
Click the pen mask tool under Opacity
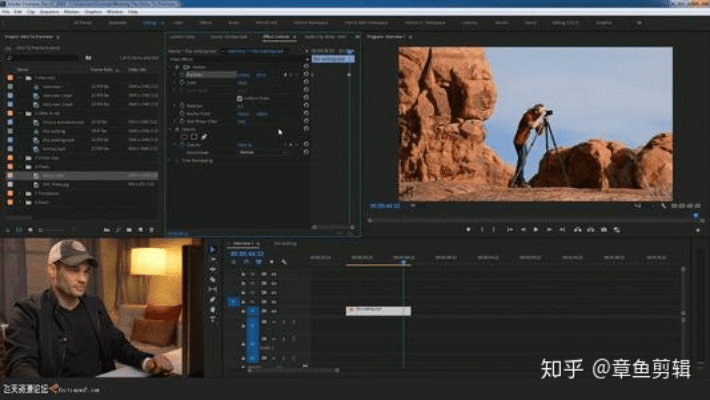[205, 136]
